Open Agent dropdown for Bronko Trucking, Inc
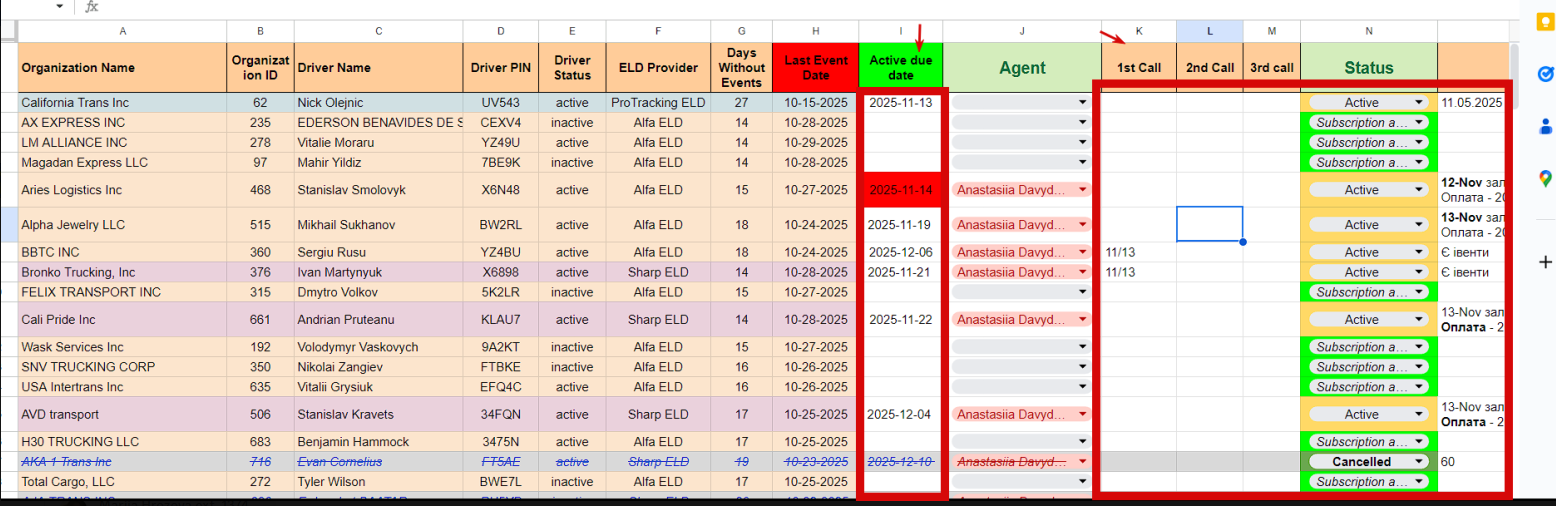This screenshot has height=506, width=1556. coord(1082,272)
